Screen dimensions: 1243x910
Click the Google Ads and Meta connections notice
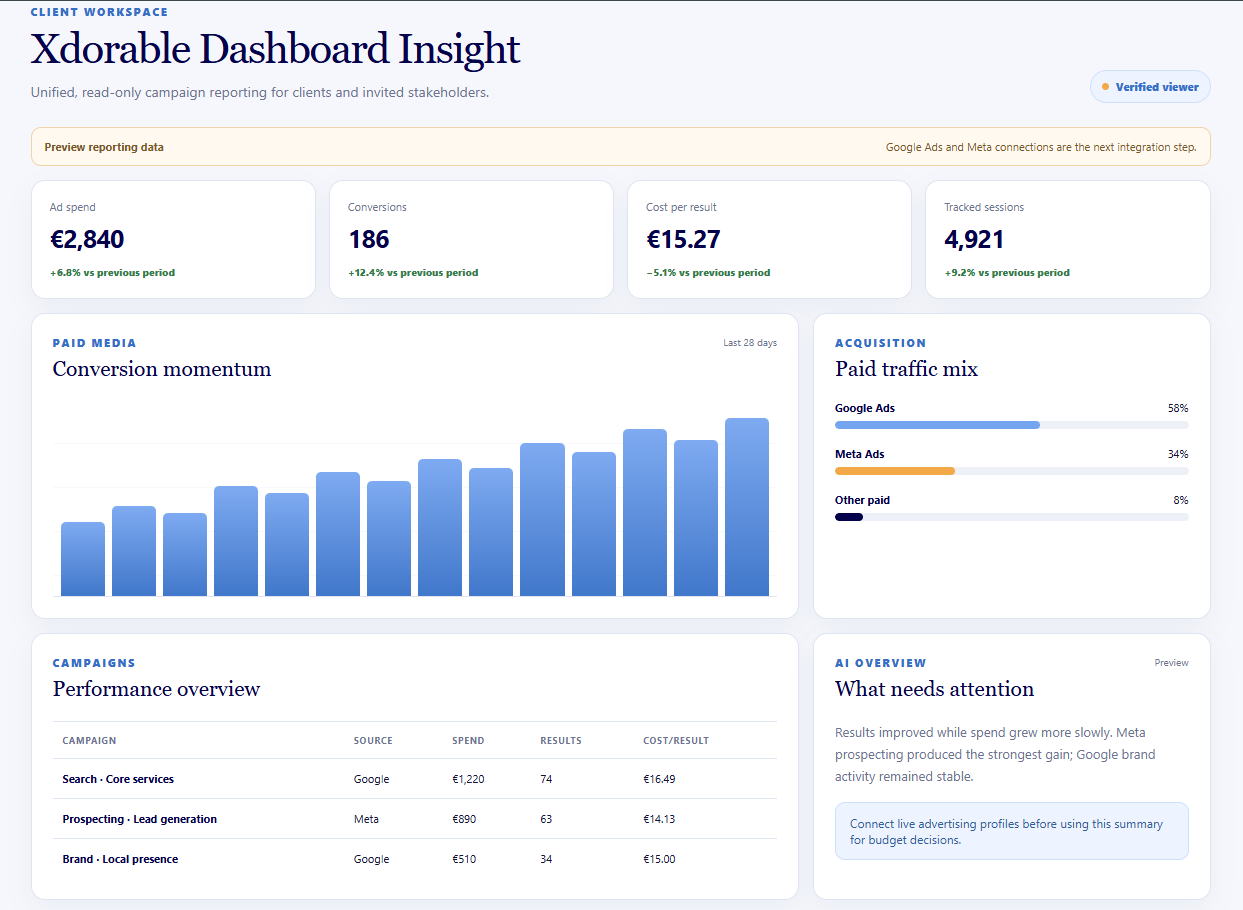tap(1041, 147)
